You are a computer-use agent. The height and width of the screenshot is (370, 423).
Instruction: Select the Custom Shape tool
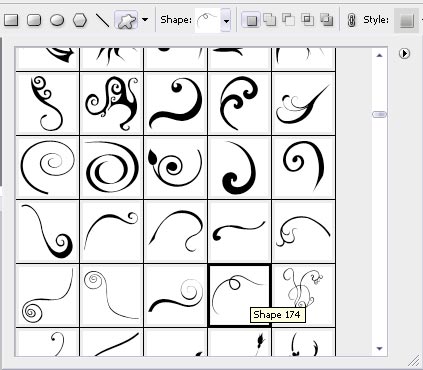(126, 20)
